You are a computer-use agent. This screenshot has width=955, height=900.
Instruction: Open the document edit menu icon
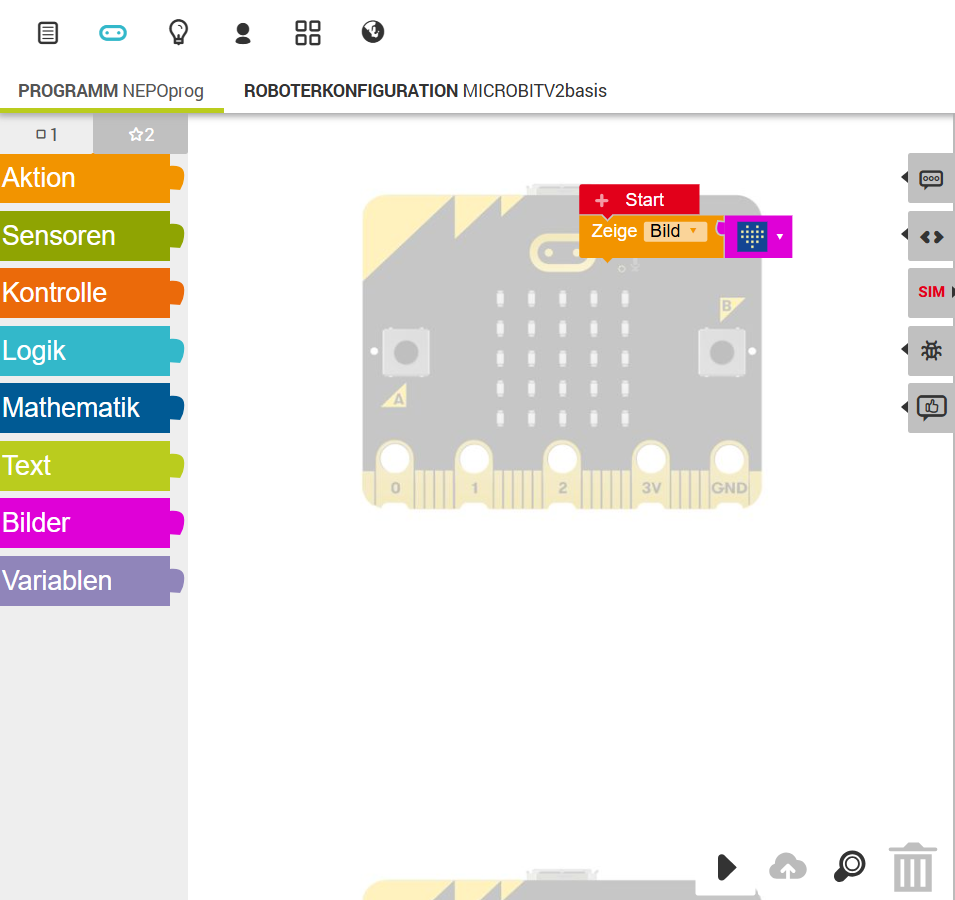point(48,33)
